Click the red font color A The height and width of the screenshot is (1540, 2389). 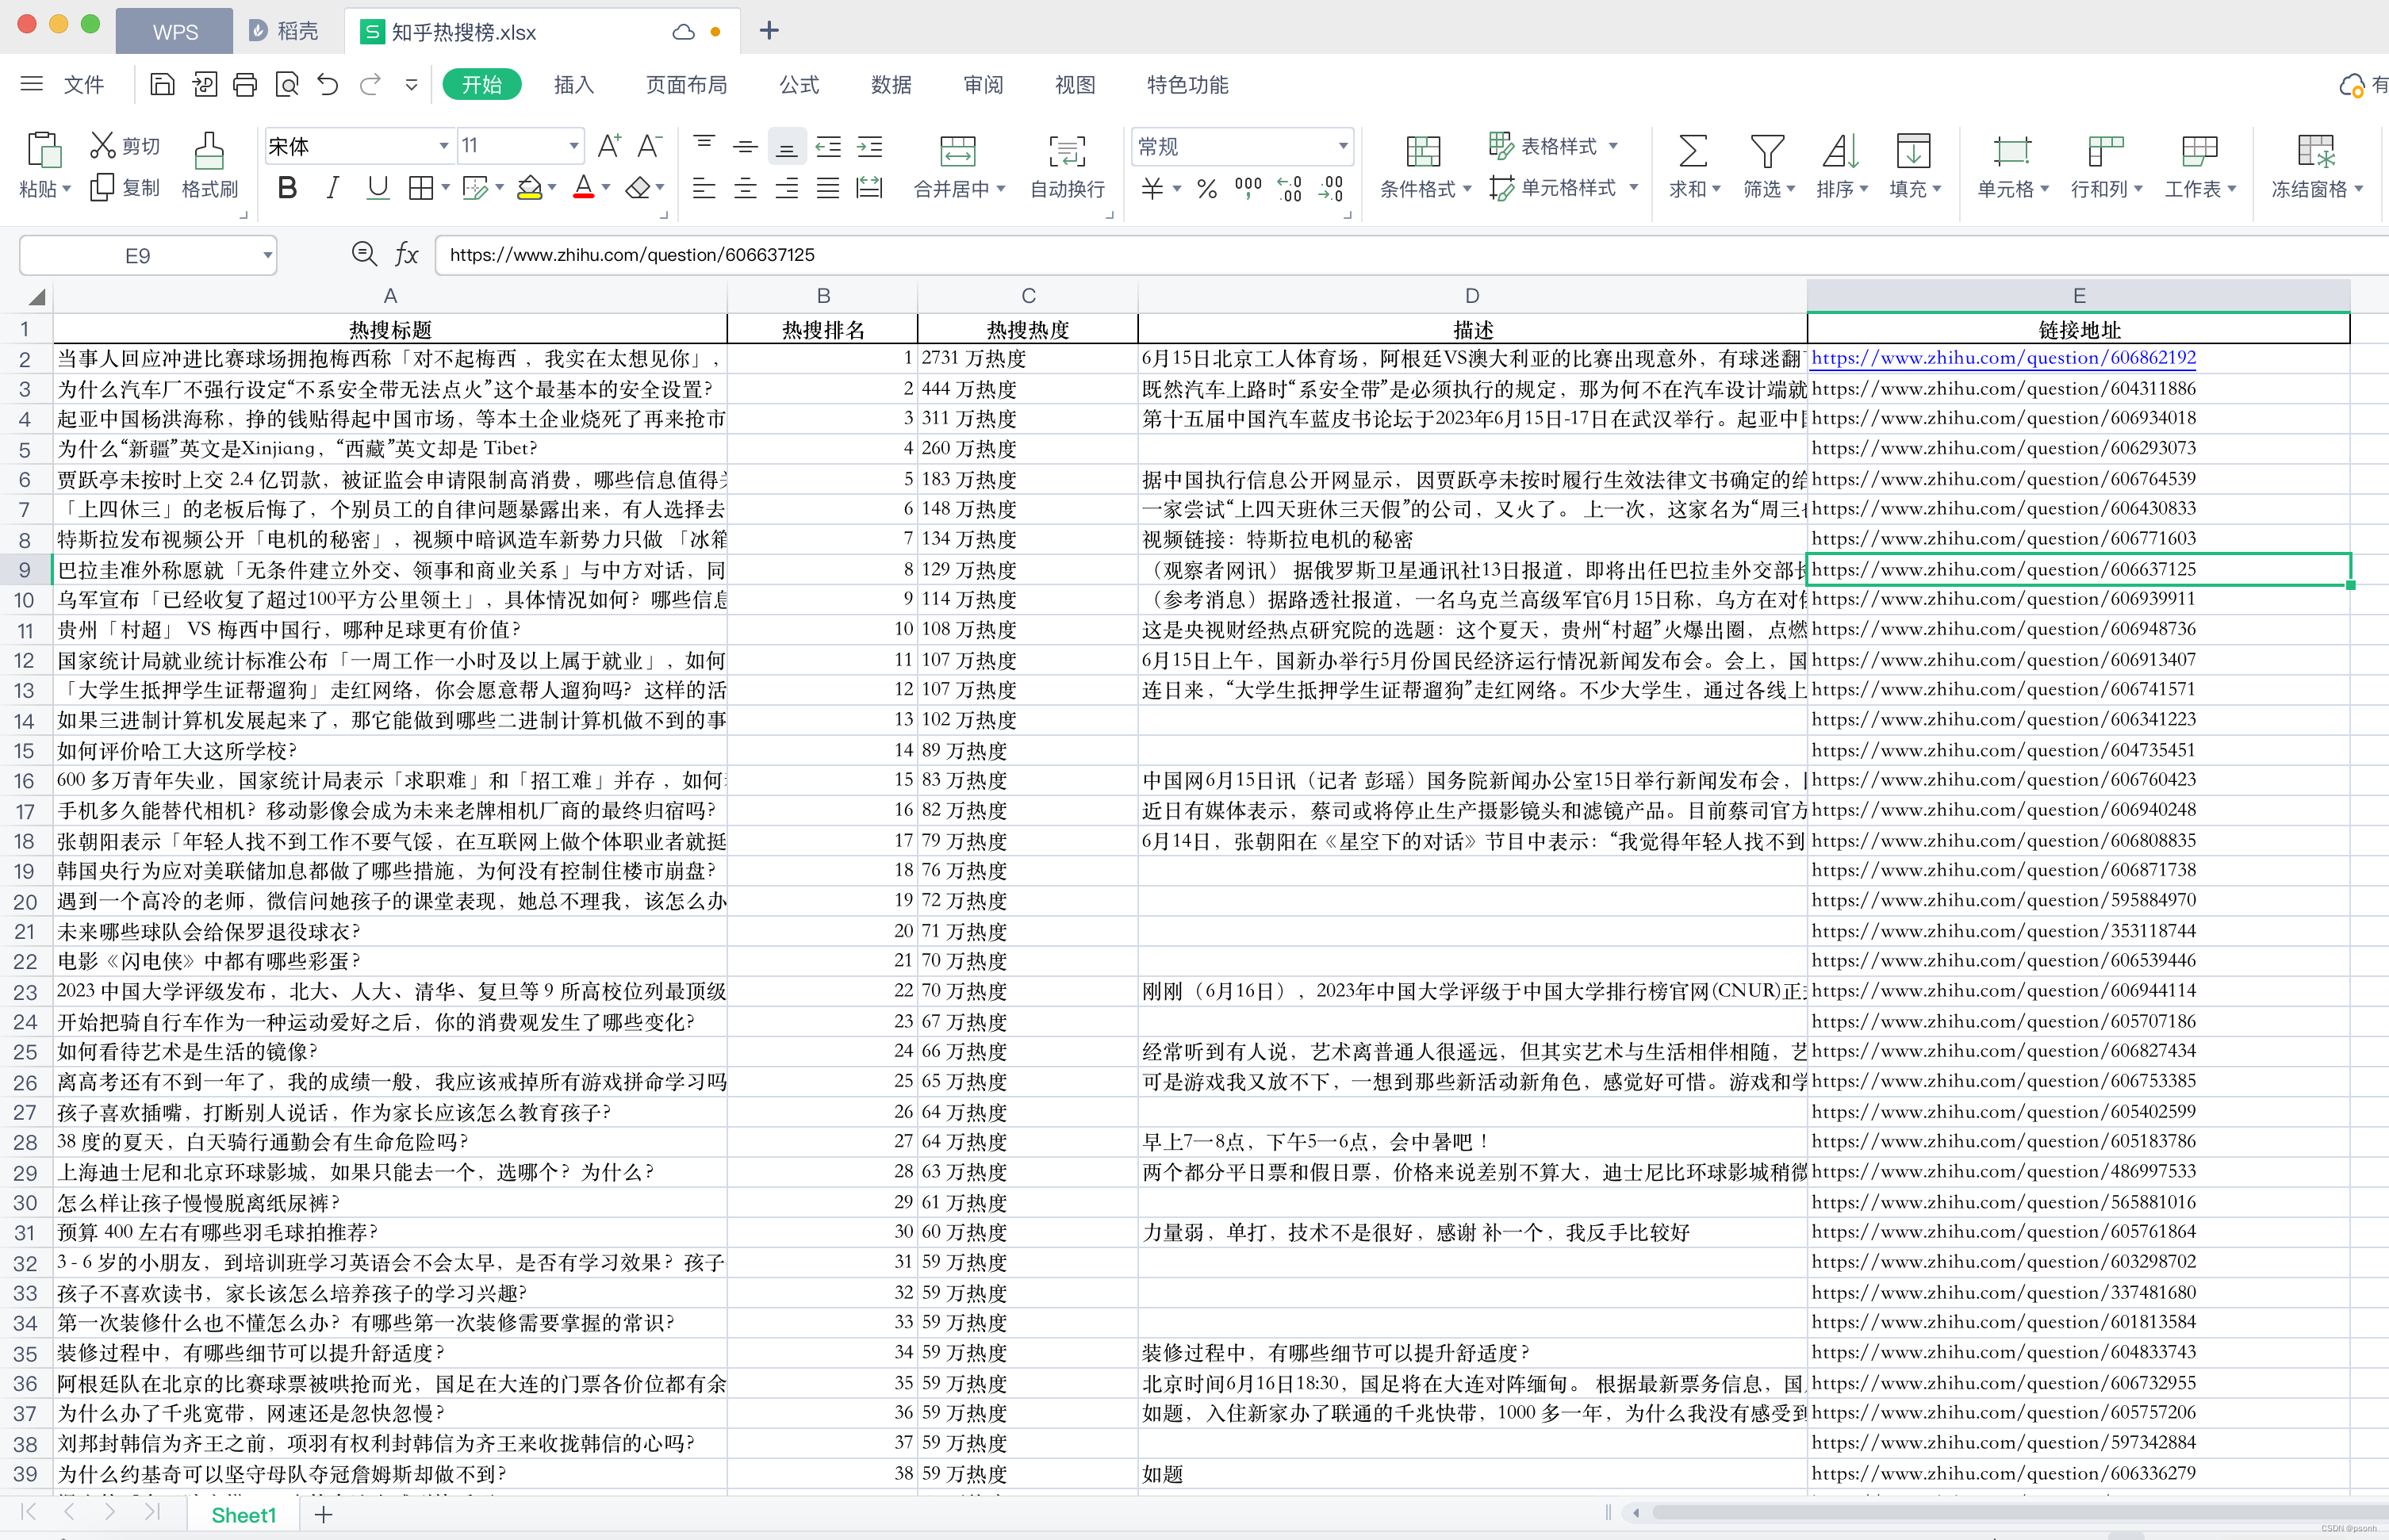point(584,188)
